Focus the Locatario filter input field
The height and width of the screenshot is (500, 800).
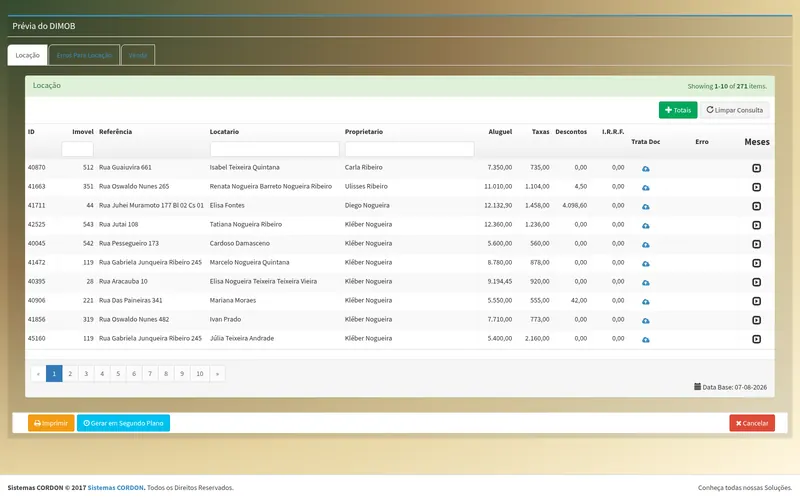coord(274,149)
